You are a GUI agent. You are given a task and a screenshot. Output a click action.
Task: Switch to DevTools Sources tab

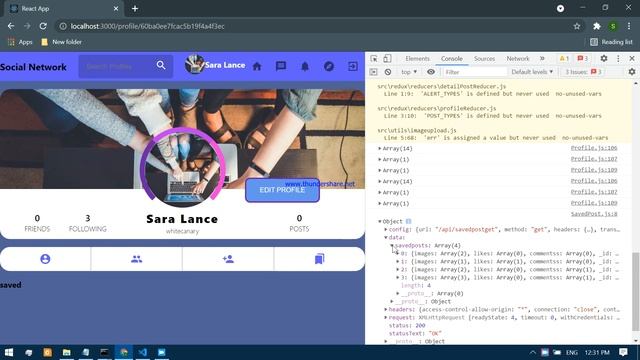click(x=484, y=59)
